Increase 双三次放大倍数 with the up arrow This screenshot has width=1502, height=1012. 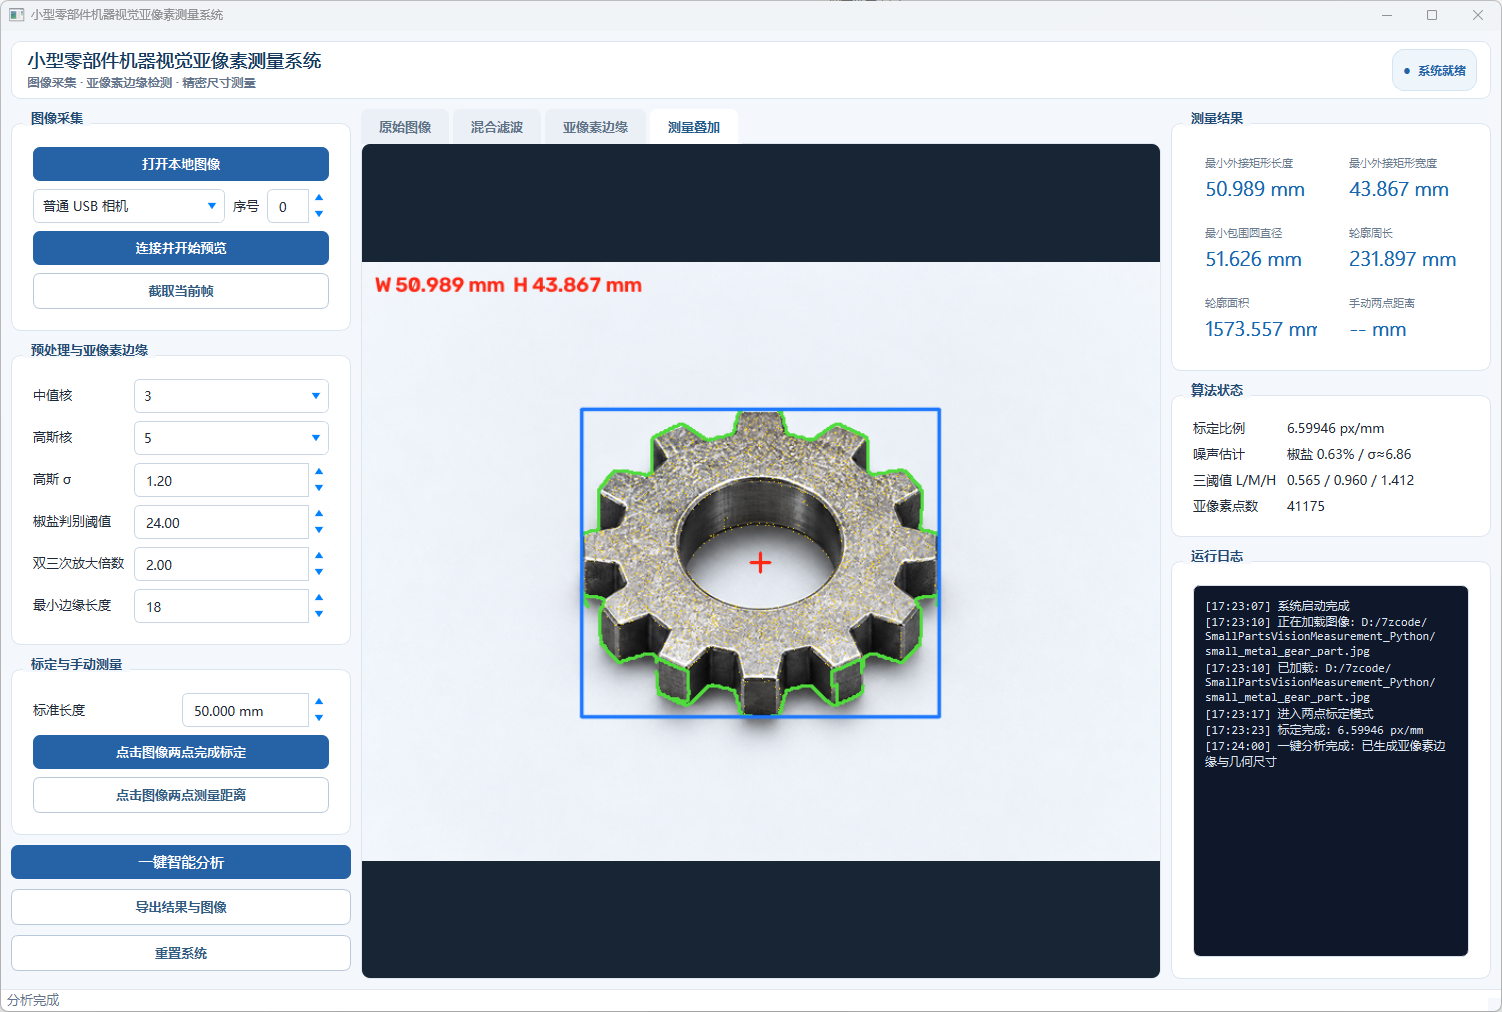319,556
